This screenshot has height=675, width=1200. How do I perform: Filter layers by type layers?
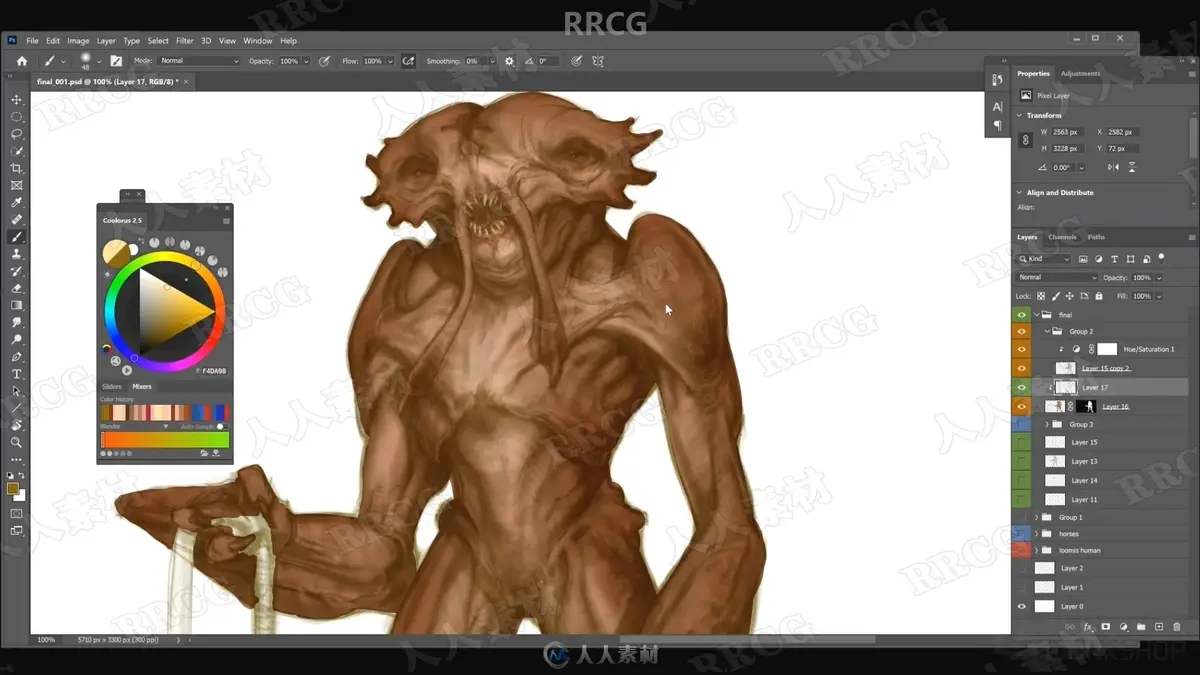pyautogui.click(x=1115, y=259)
